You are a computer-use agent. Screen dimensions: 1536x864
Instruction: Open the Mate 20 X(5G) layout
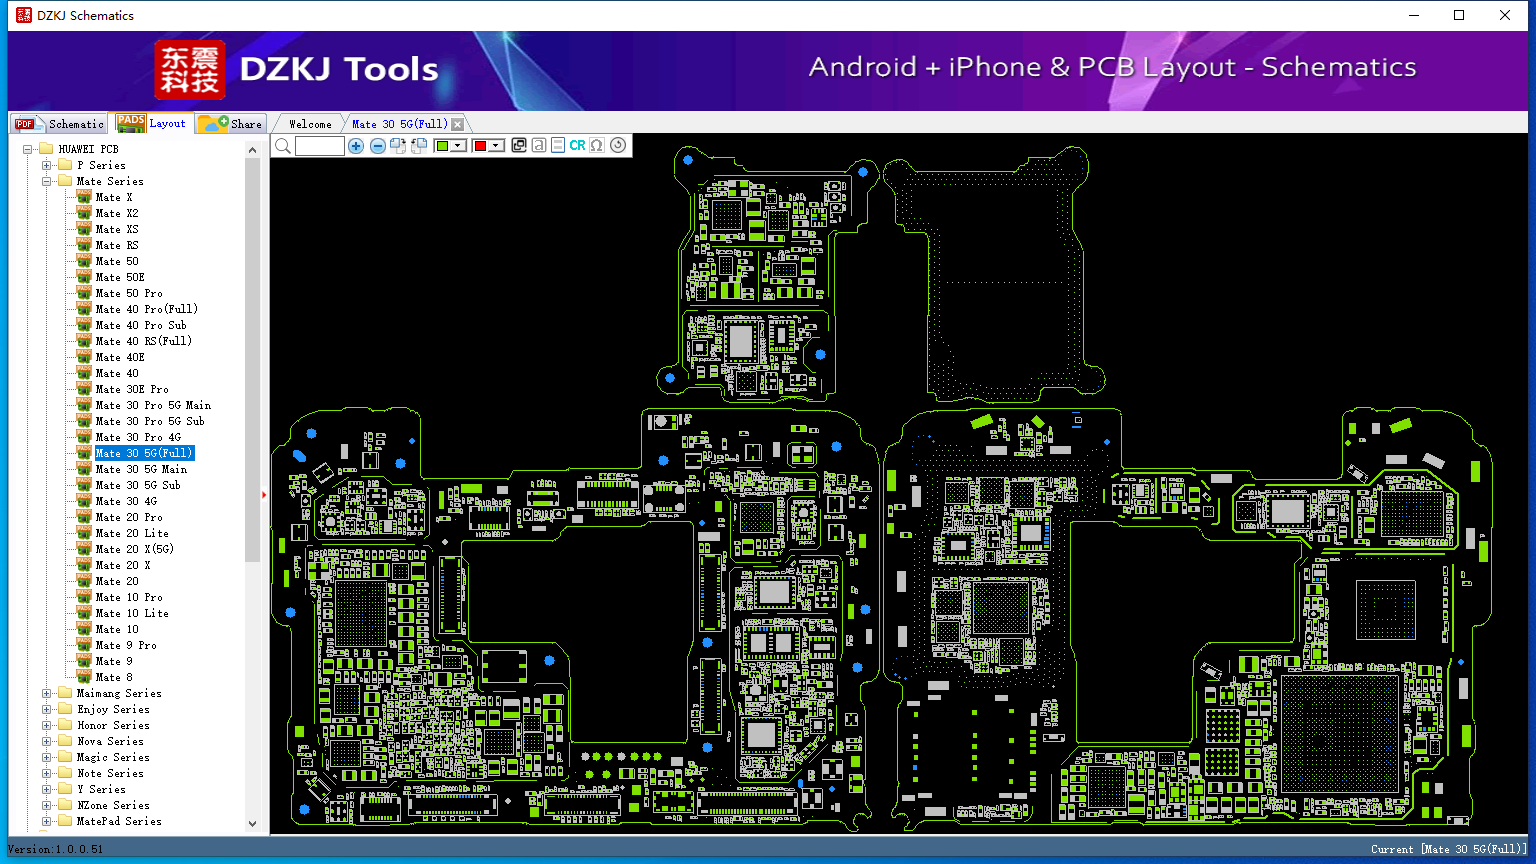[x=135, y=549]
